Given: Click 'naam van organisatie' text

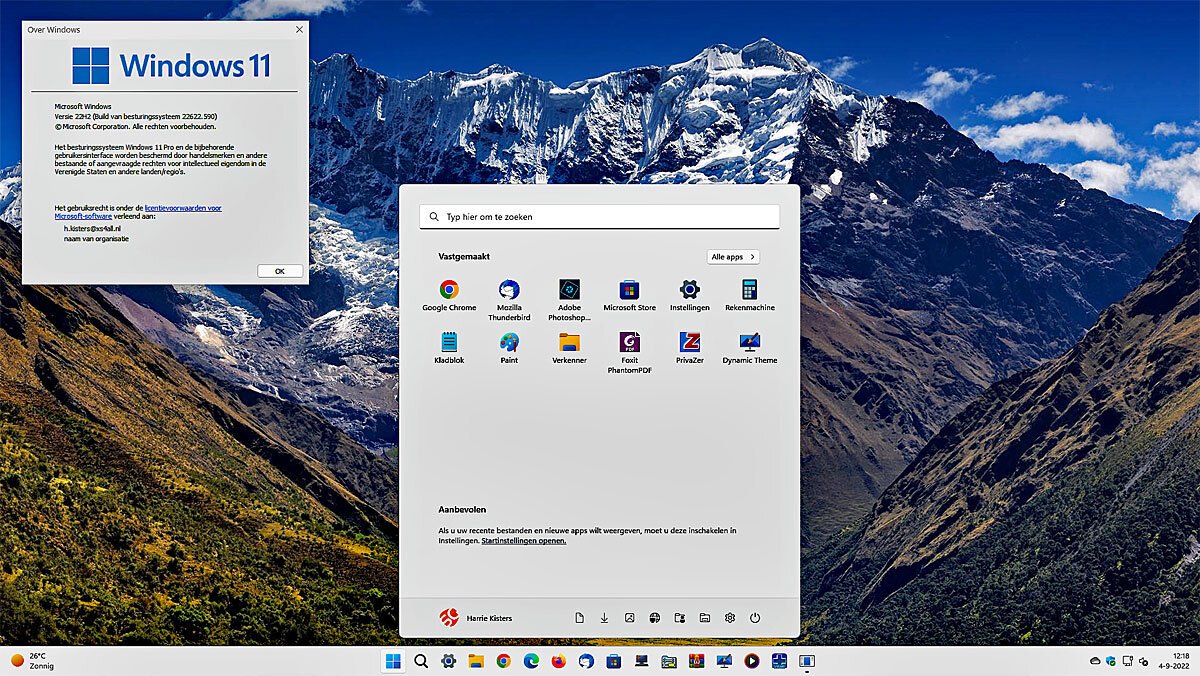Looking at the screenshot, I should point(96,239).
